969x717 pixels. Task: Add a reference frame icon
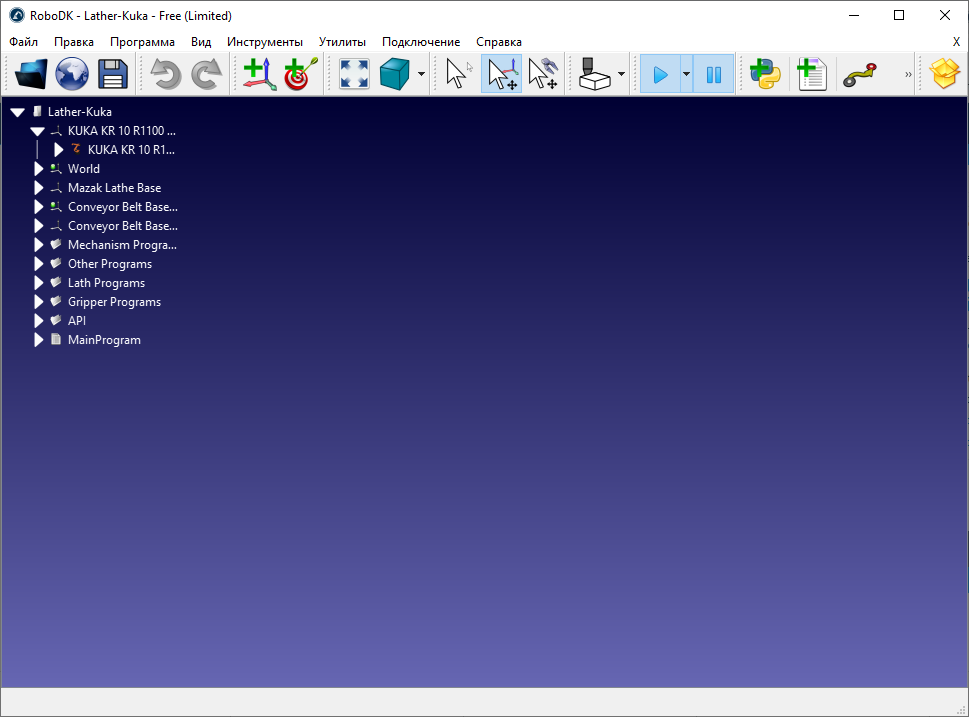click(x=259, y=74)
